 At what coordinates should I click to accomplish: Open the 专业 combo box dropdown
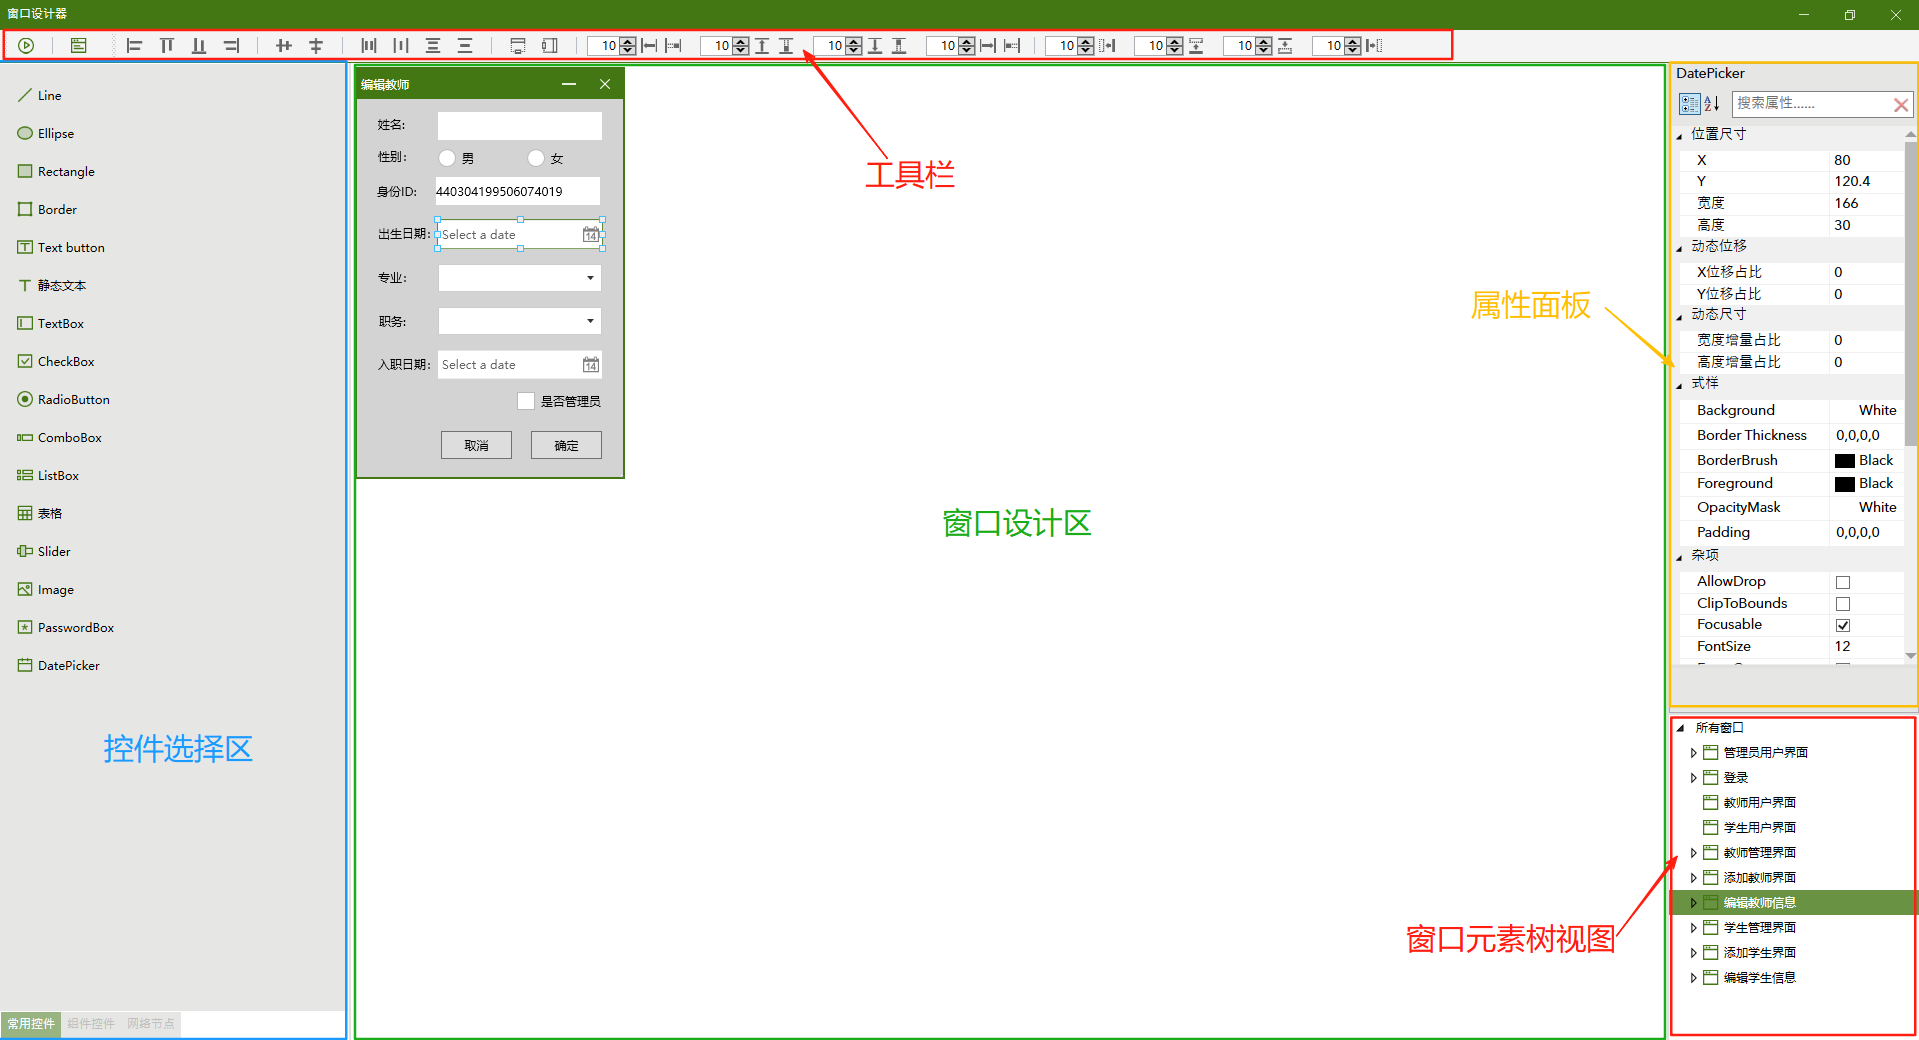(x=590, y=278)
